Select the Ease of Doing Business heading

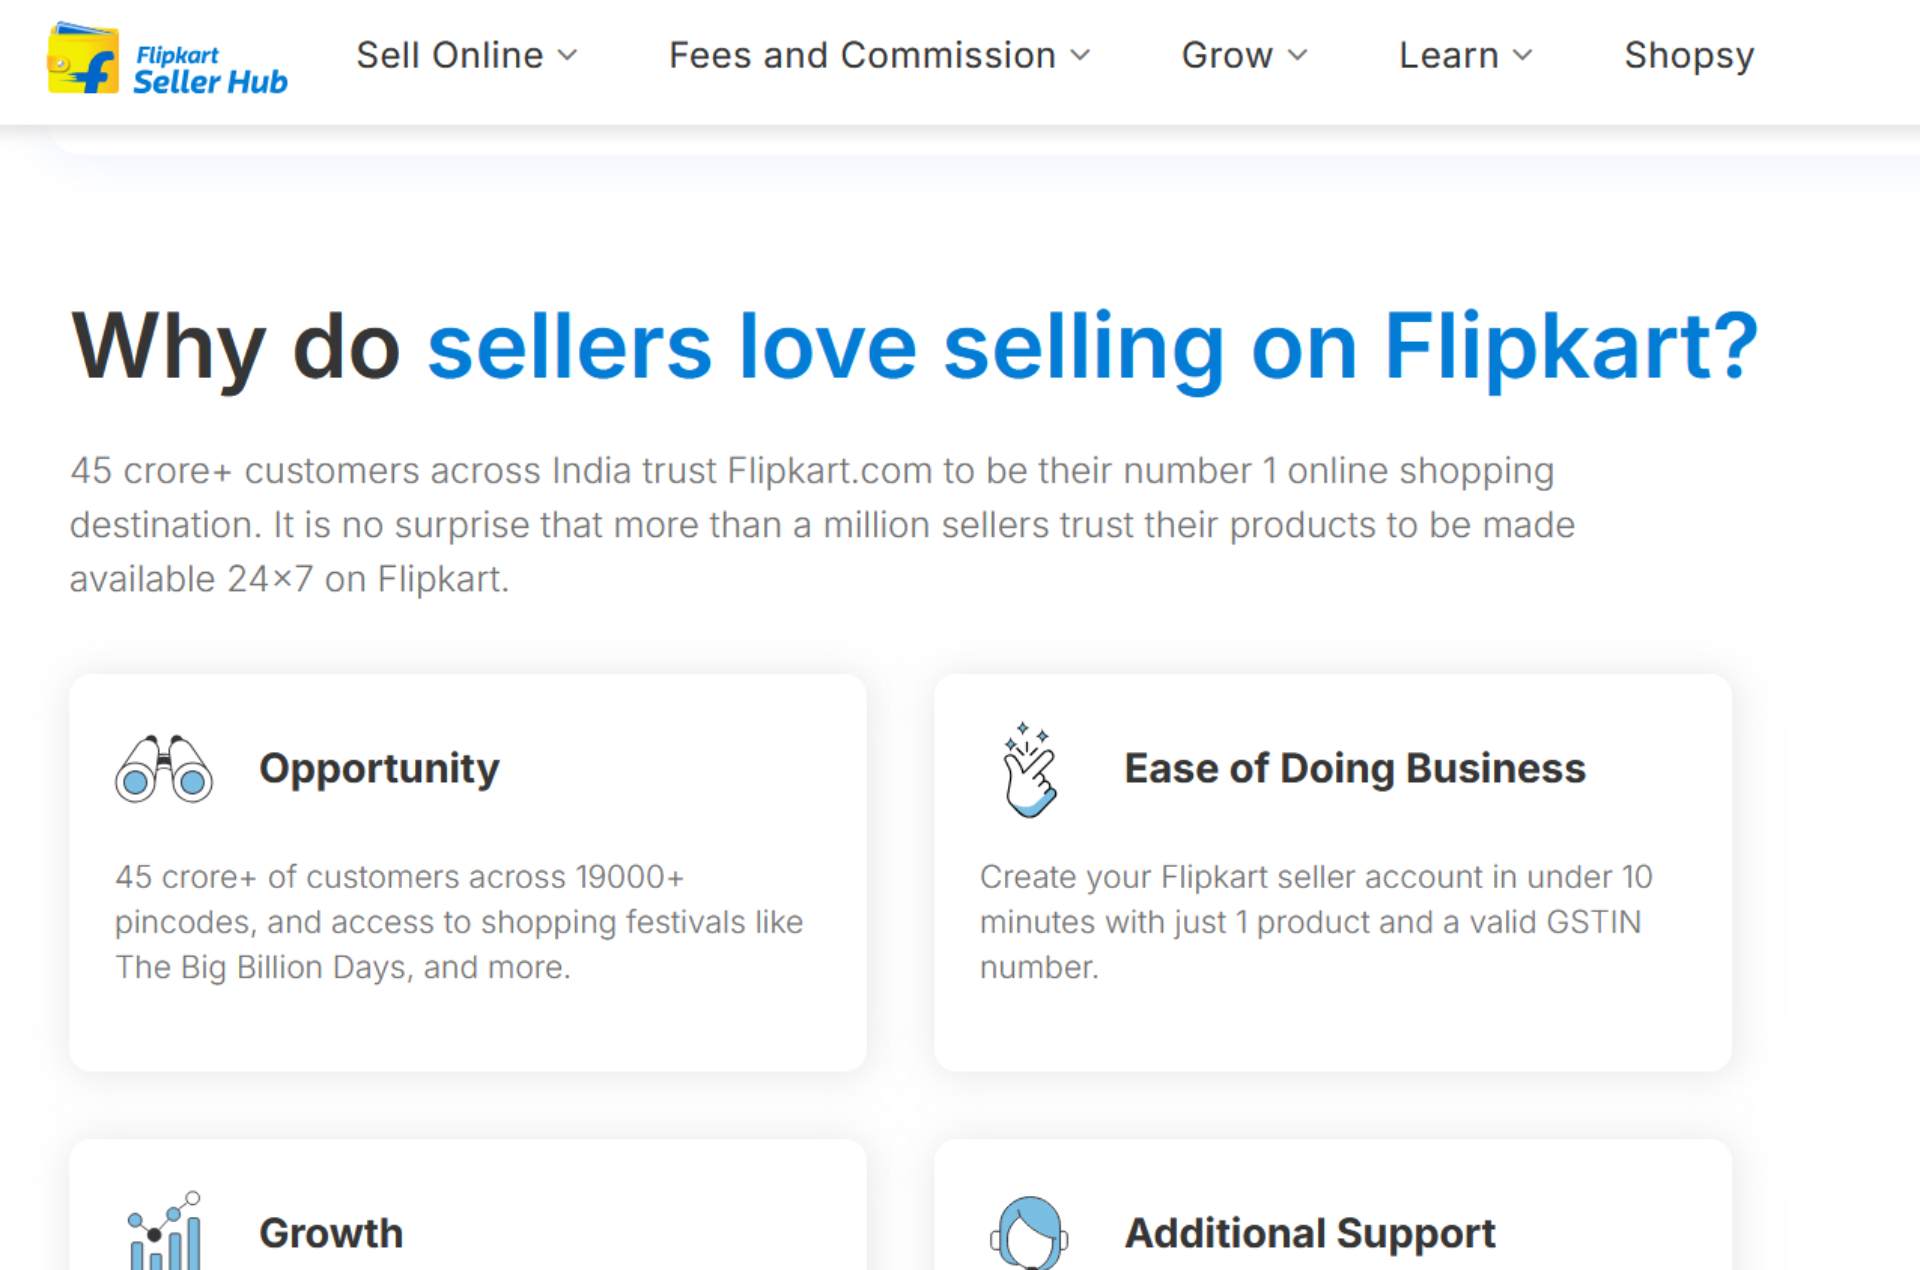pos(1355,768)
